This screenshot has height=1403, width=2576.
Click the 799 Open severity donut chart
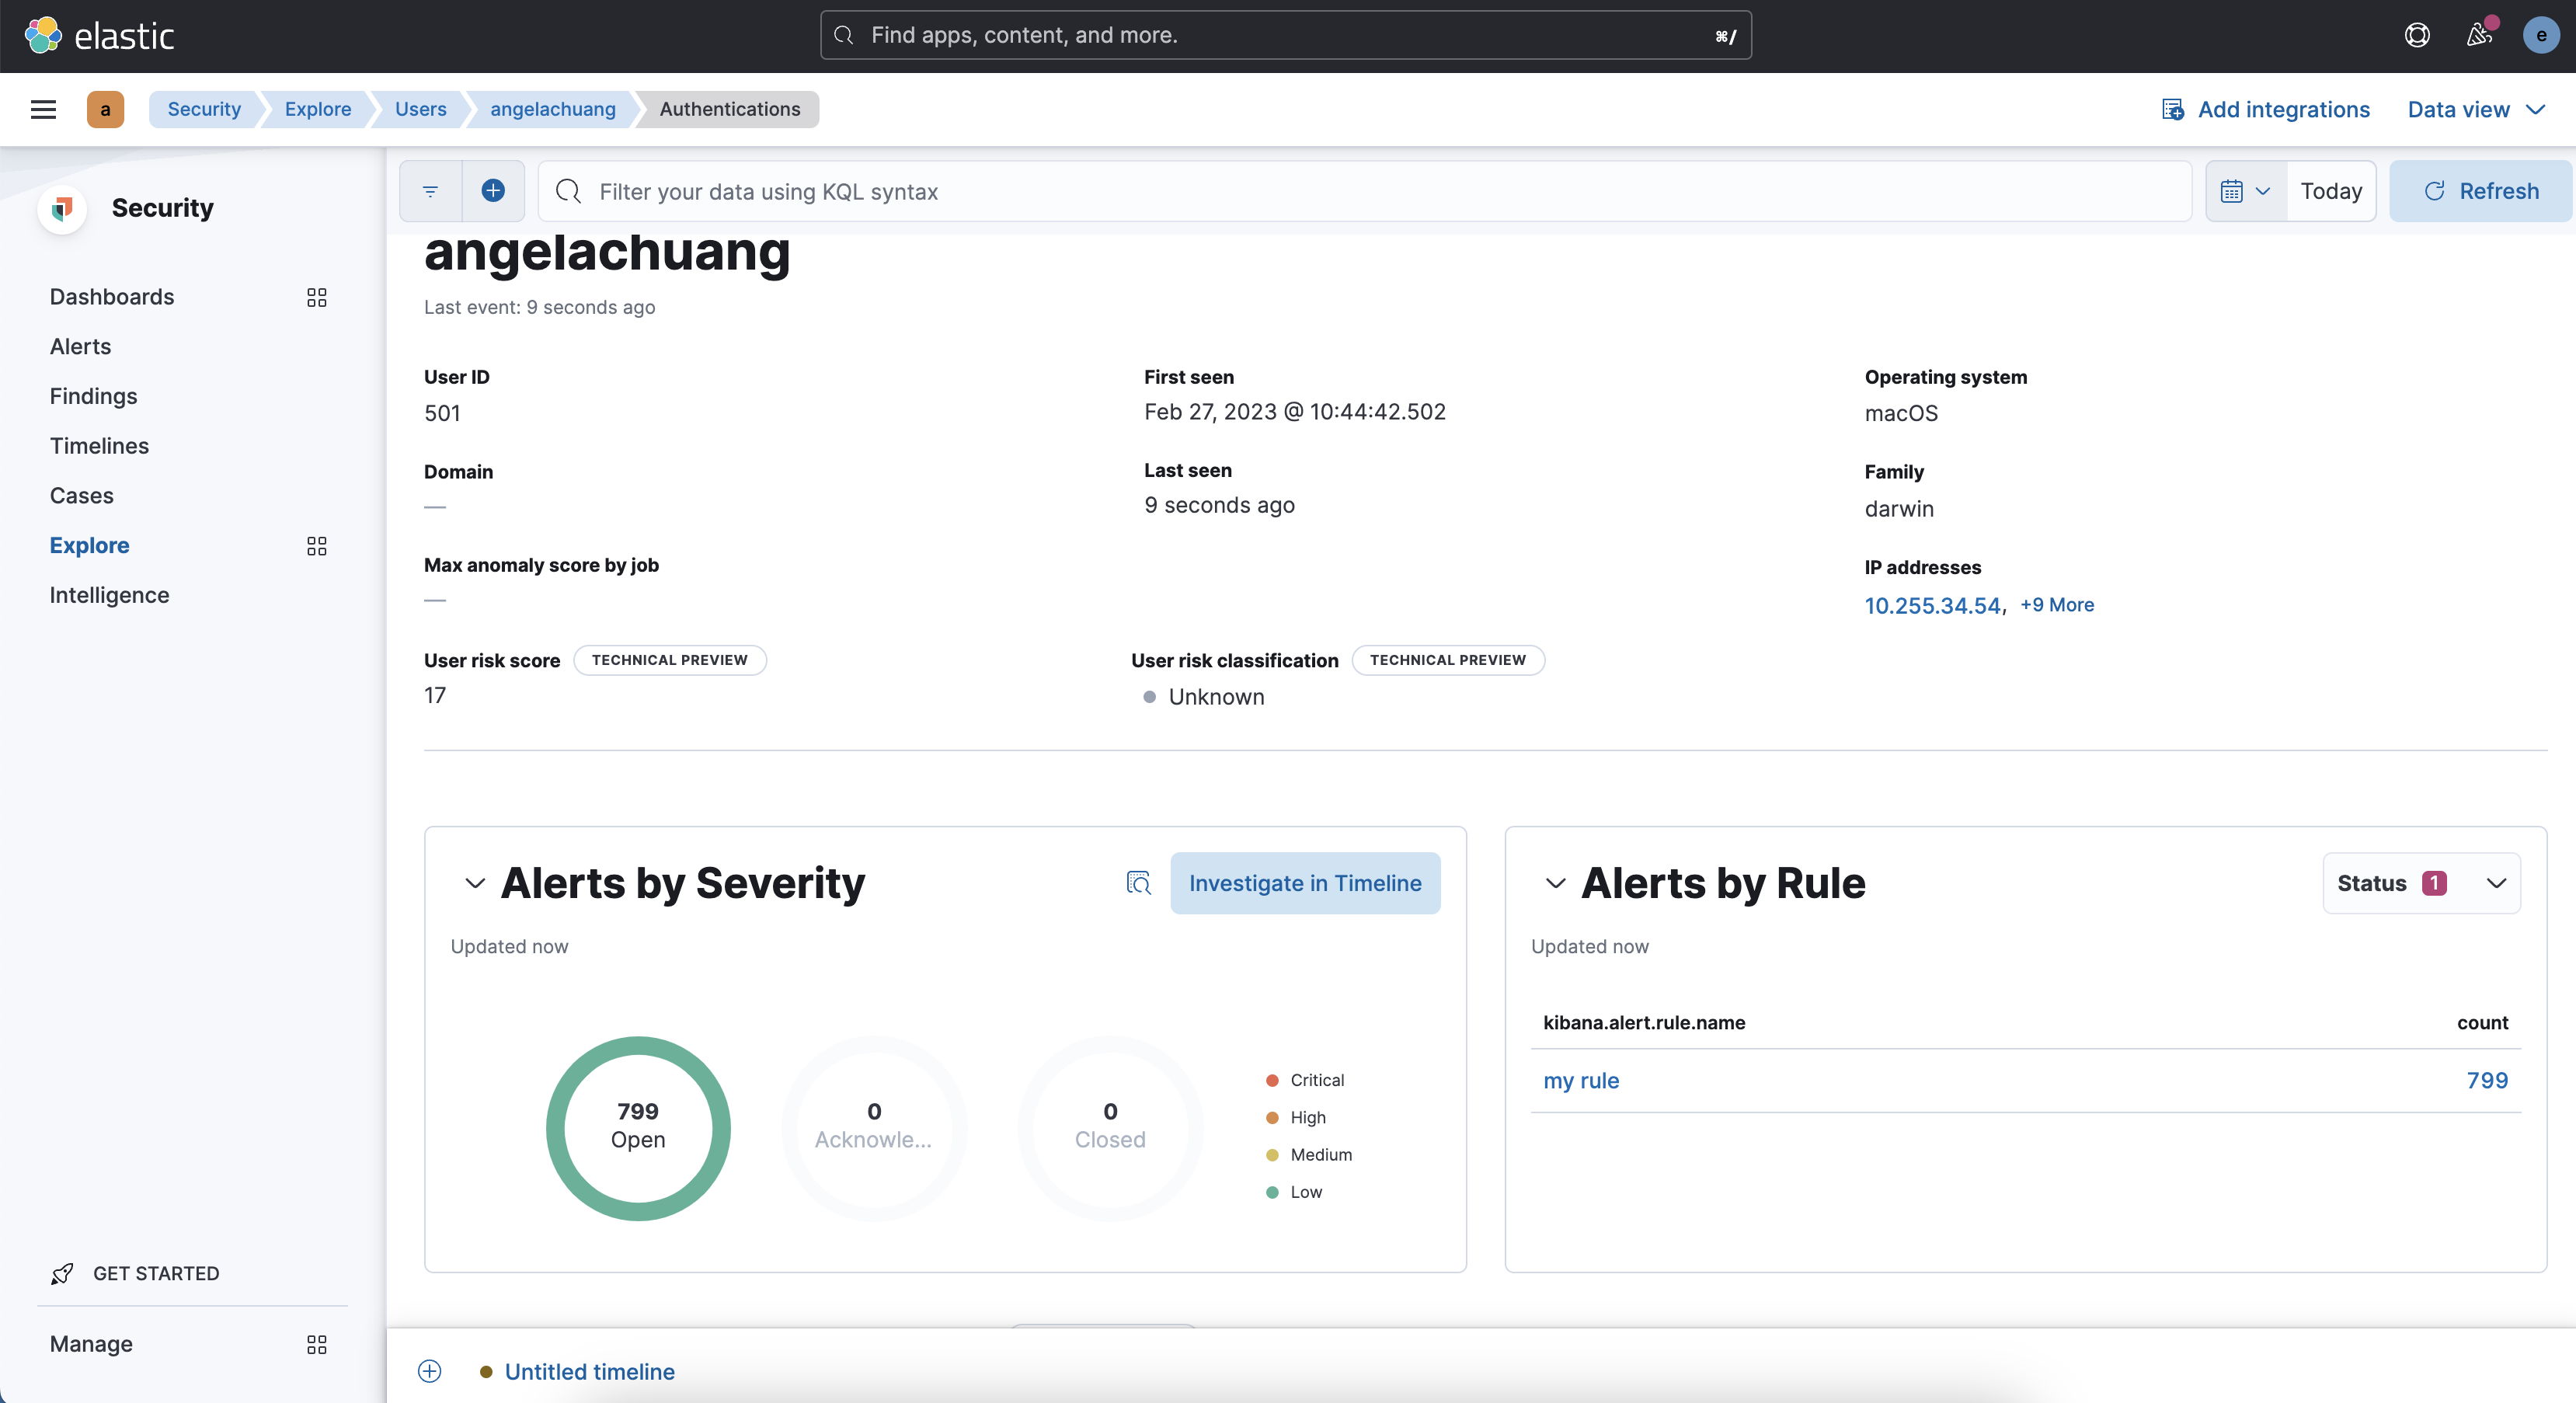coord(638,1129)
